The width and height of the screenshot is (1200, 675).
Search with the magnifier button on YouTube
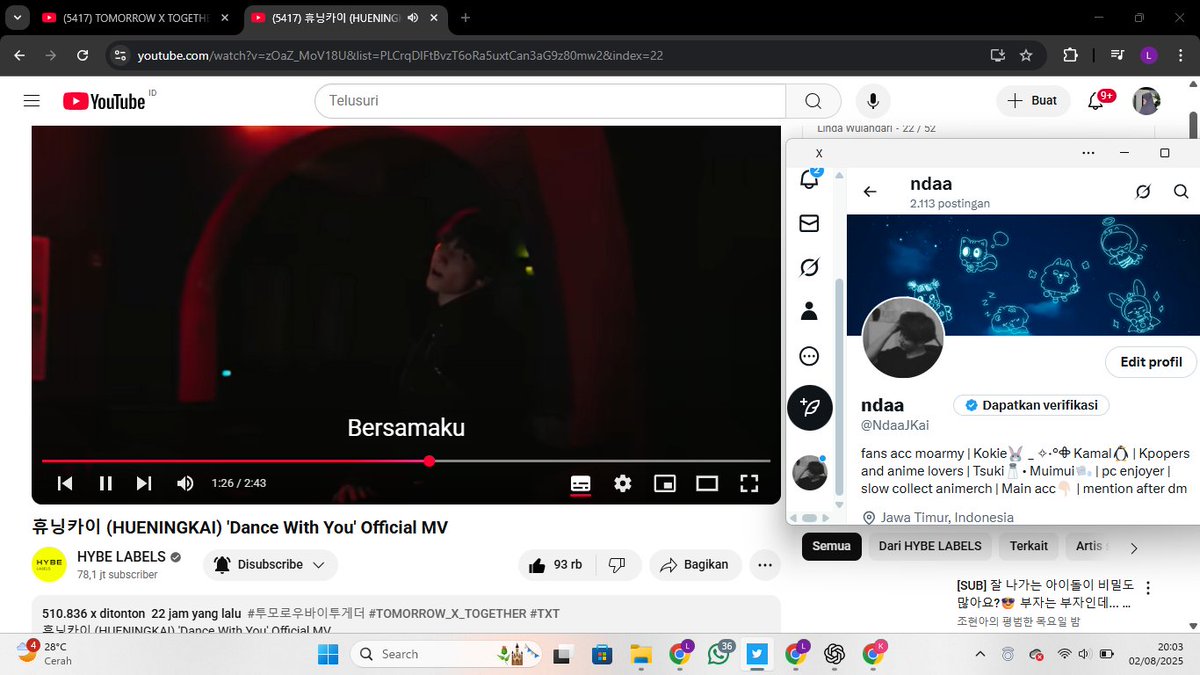(813, 101)
